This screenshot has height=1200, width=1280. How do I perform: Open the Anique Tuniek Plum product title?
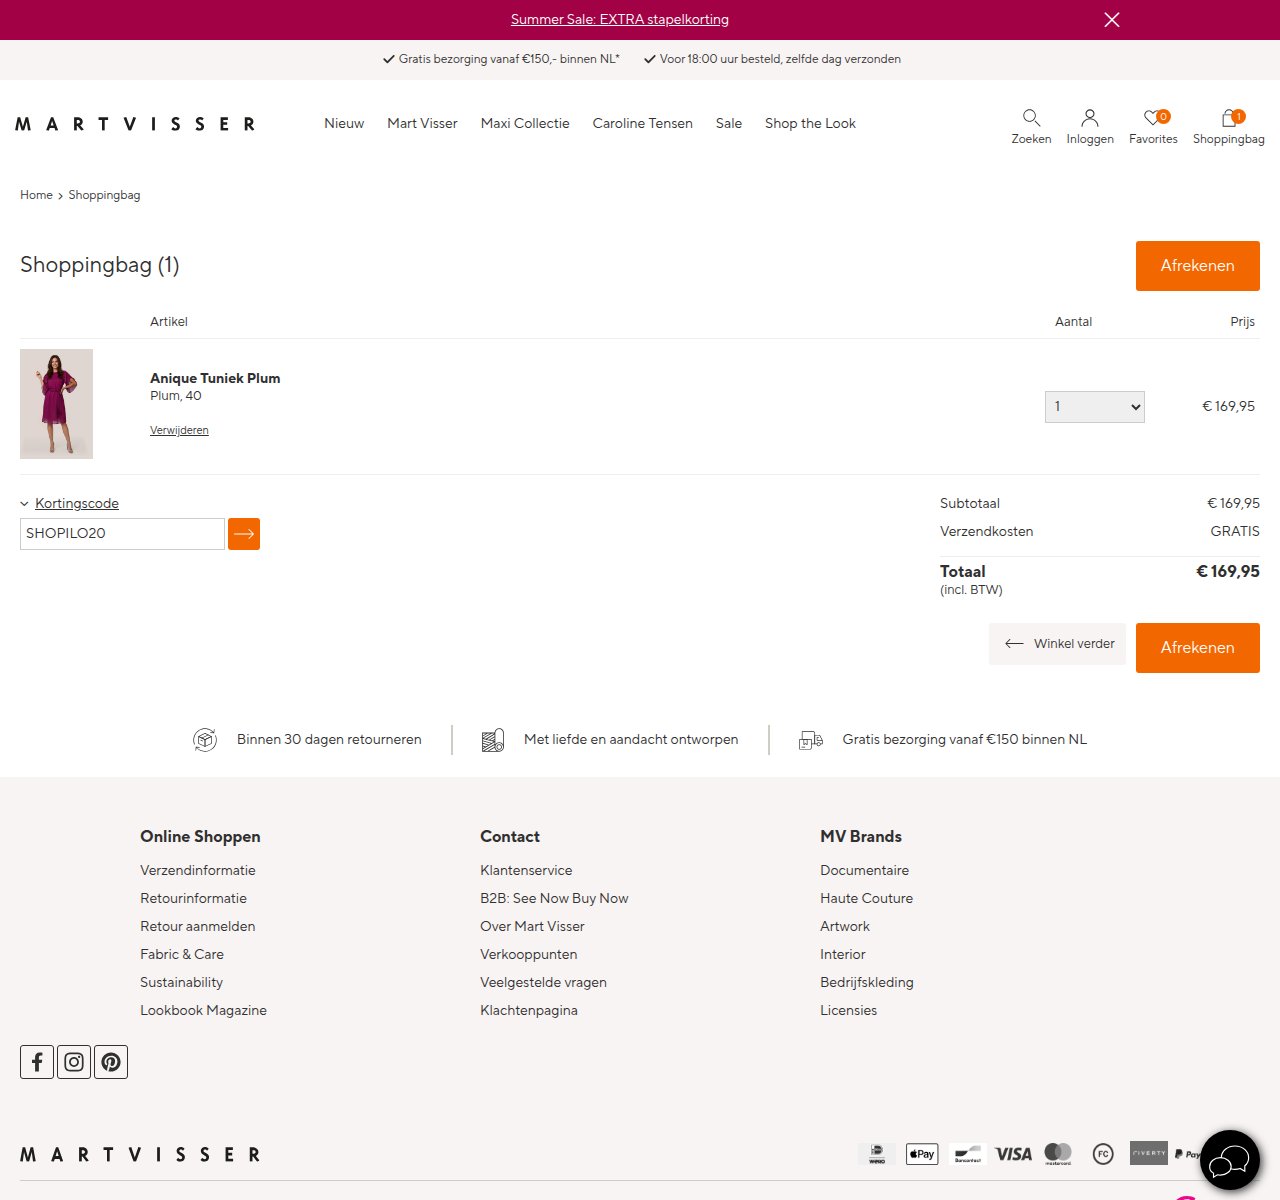[215, 378]
